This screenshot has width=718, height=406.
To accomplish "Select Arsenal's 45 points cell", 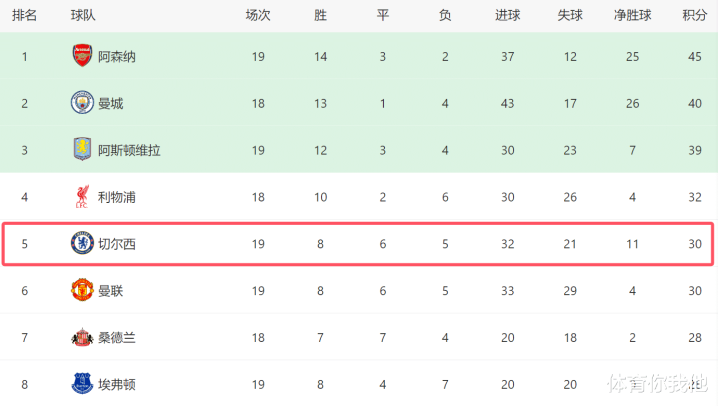I will [694, 57].
